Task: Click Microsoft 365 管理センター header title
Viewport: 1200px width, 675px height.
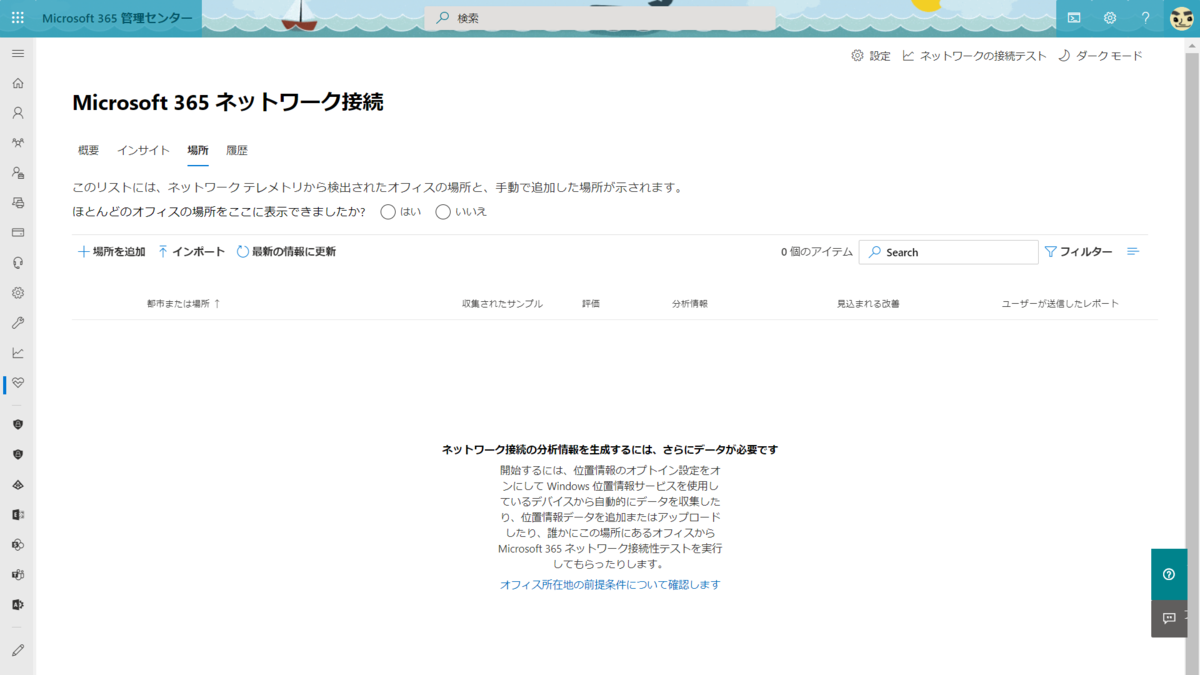Action: (117, 18)
